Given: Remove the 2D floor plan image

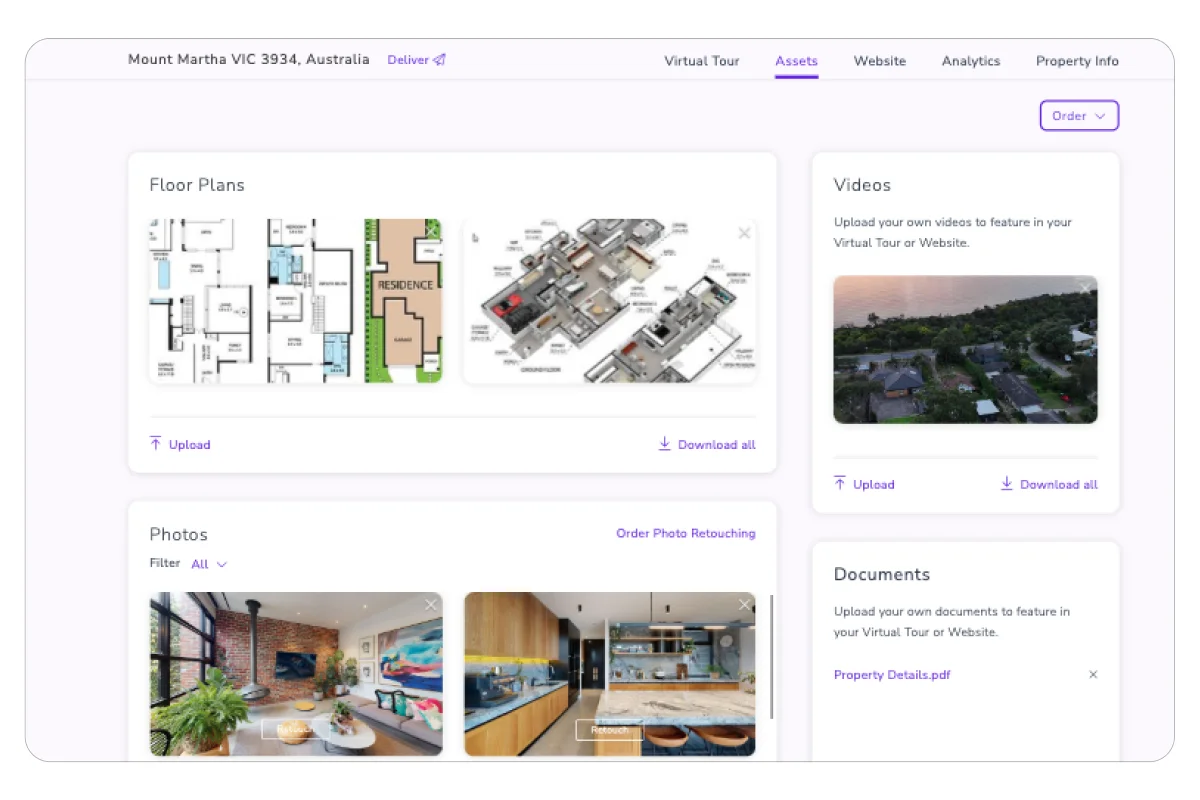Looking at the screenshot, I should [x=431, y=232].
